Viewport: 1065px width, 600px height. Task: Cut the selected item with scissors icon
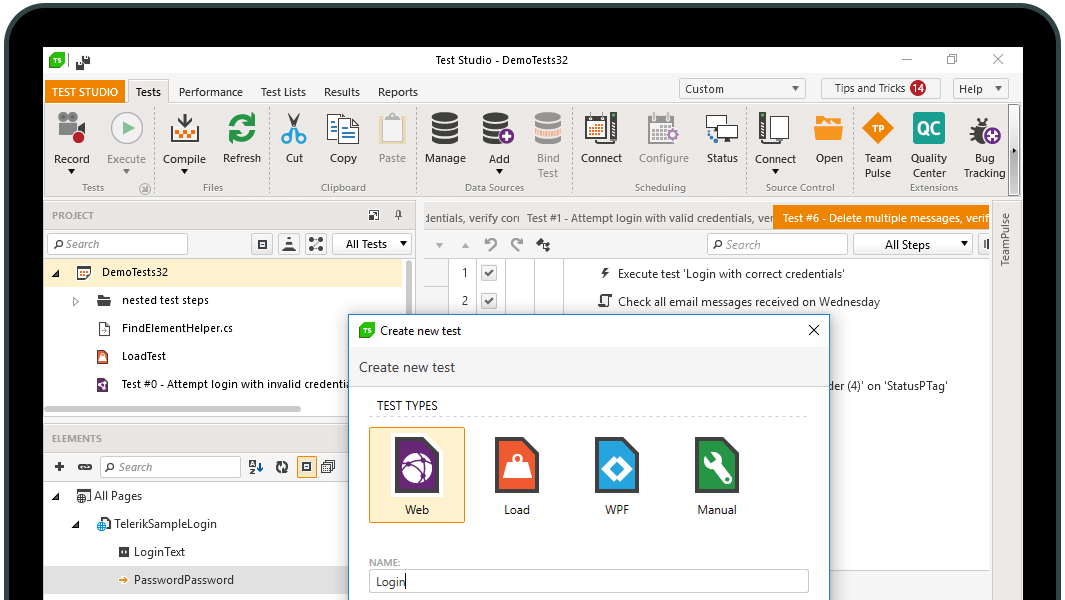[x=294, y=128]
